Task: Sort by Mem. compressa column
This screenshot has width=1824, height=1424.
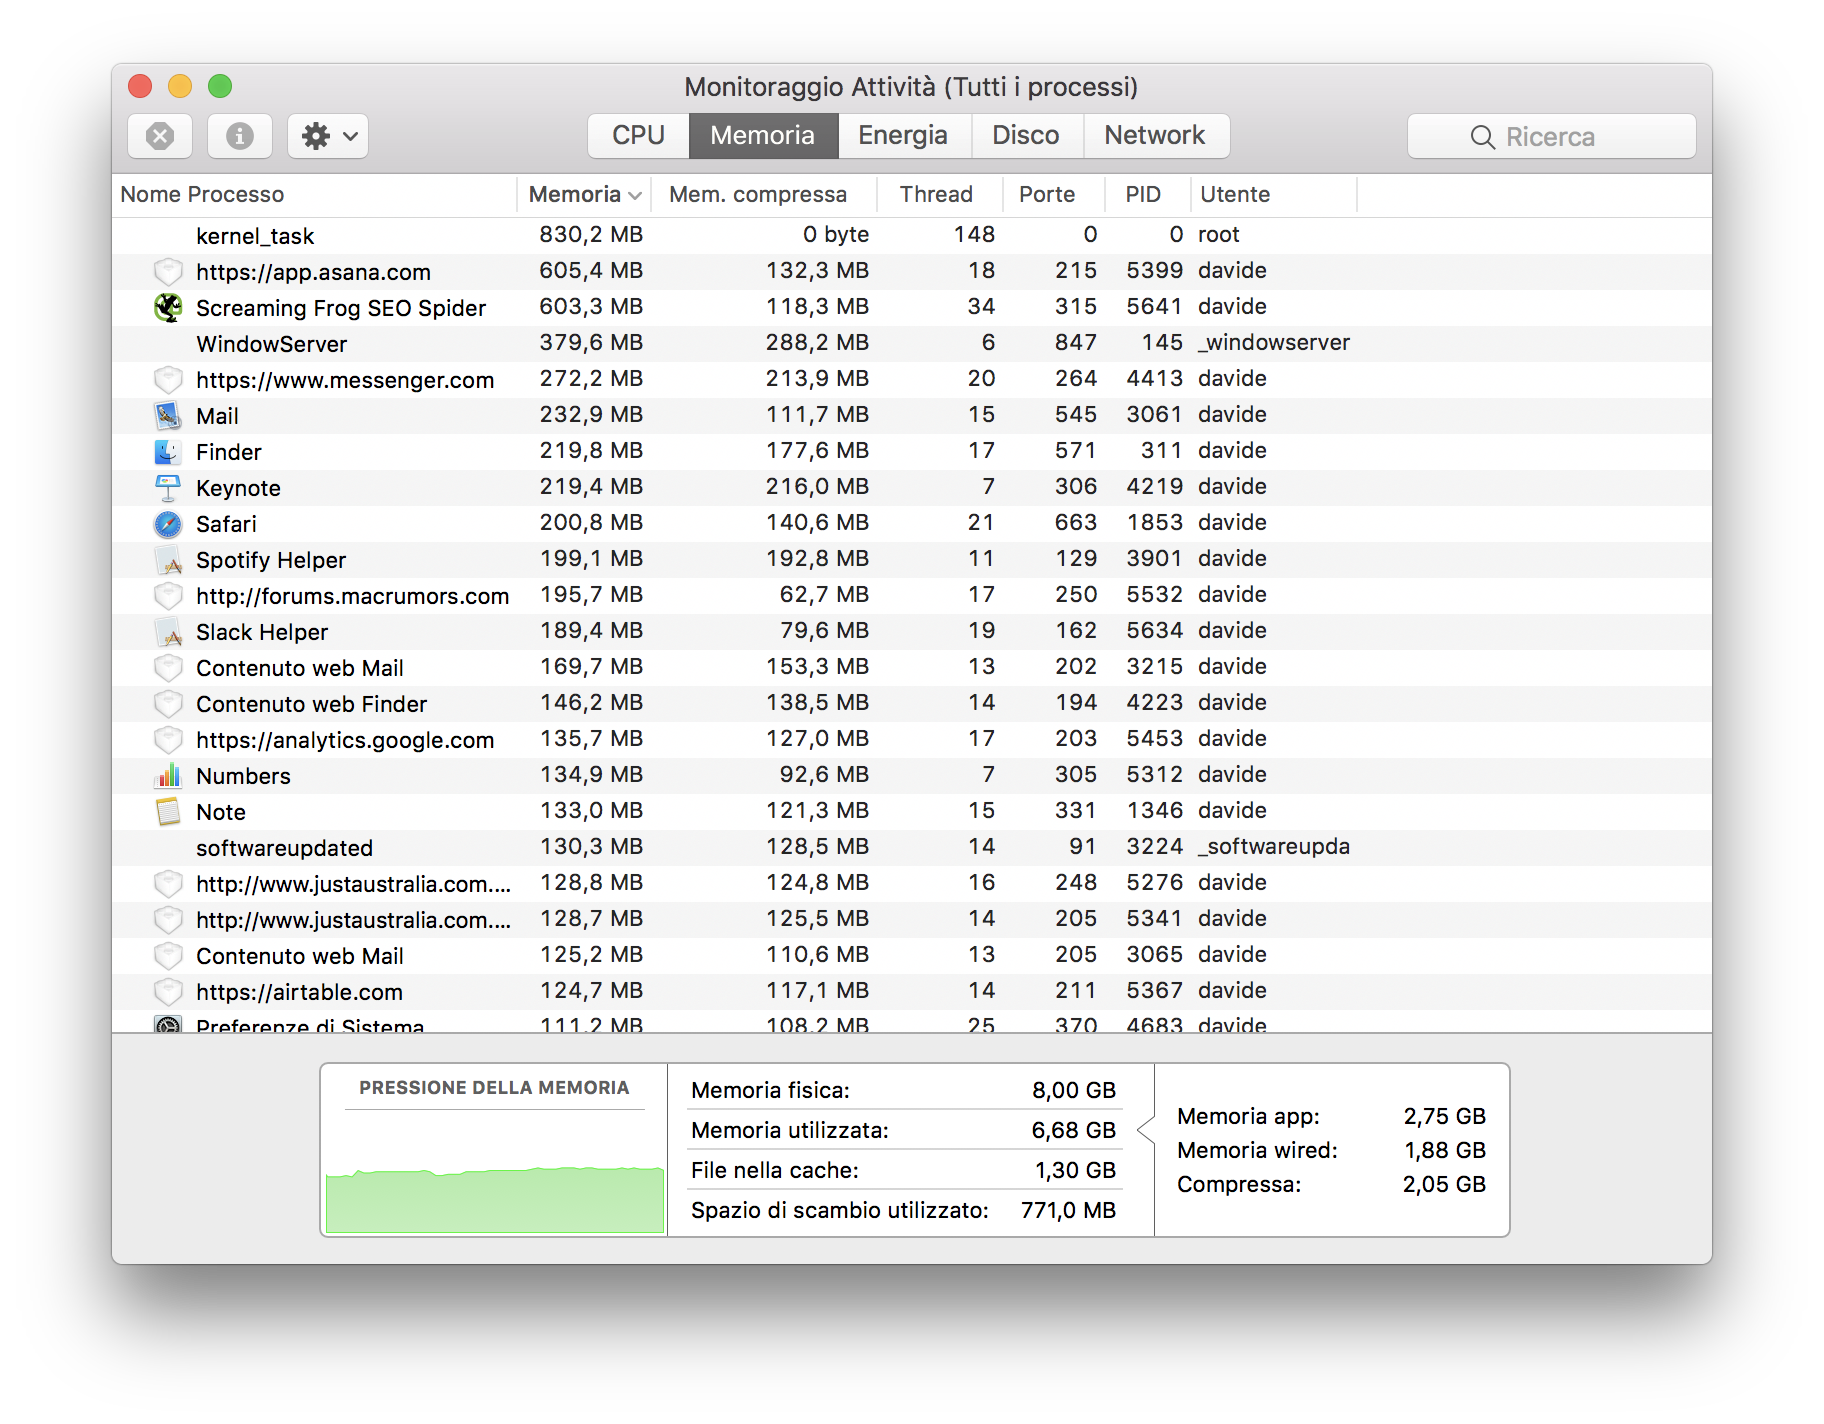Action: [764, 194]
